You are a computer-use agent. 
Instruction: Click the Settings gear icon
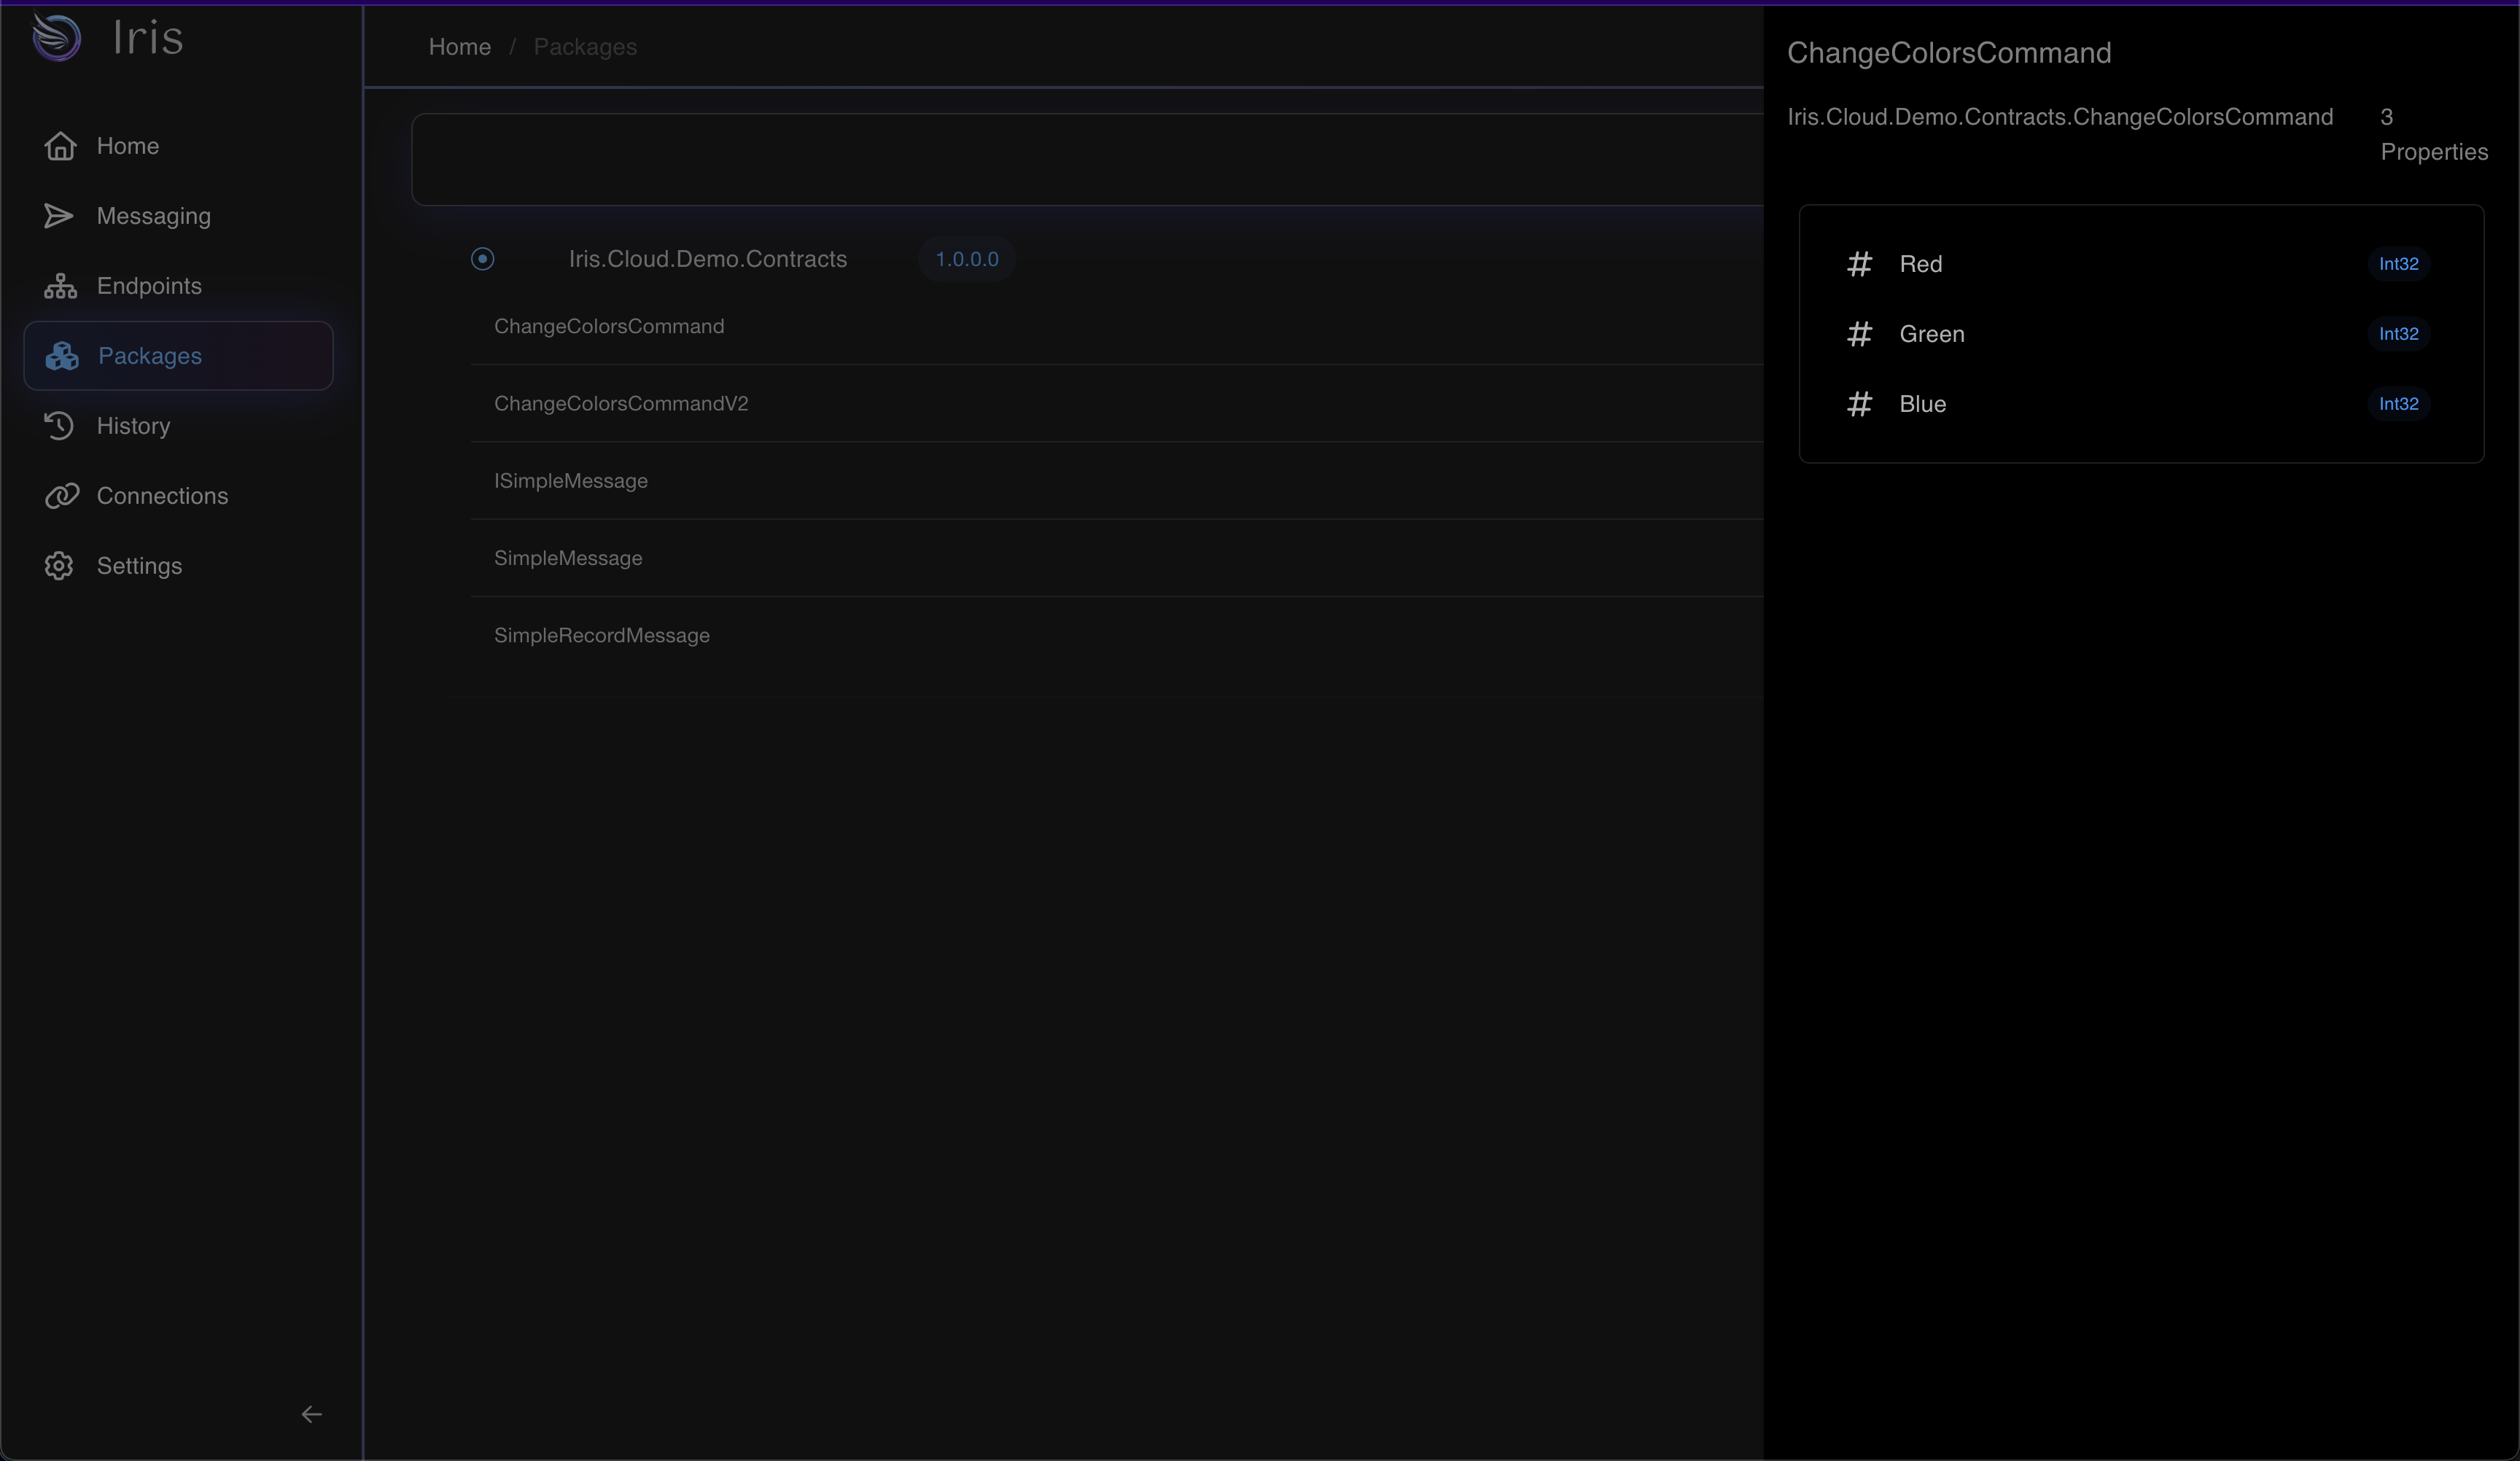pos(59,566)
